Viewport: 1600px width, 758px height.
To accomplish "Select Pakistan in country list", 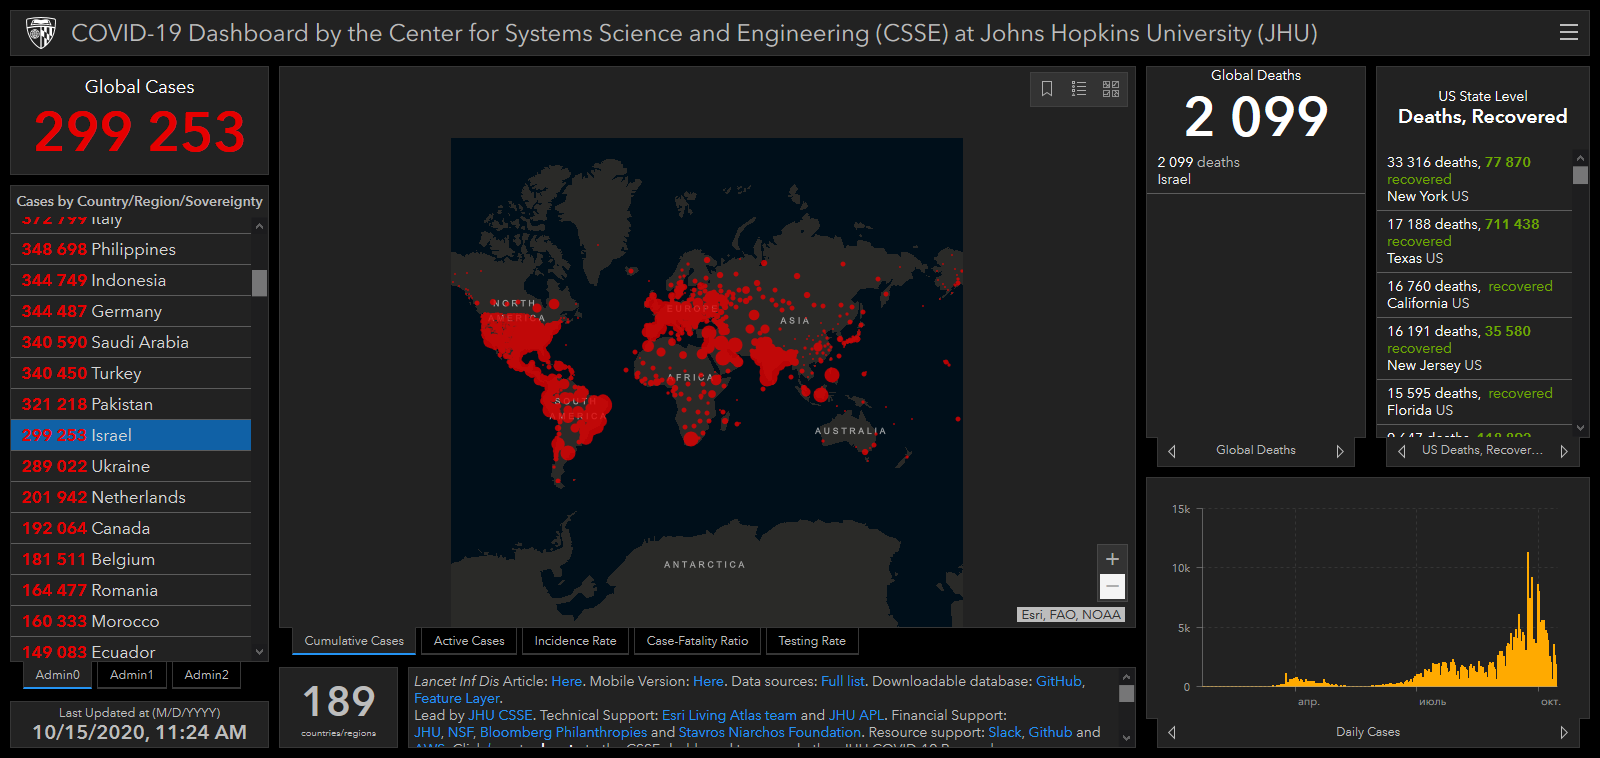I will pyautogui.click(x=131, y=404).
